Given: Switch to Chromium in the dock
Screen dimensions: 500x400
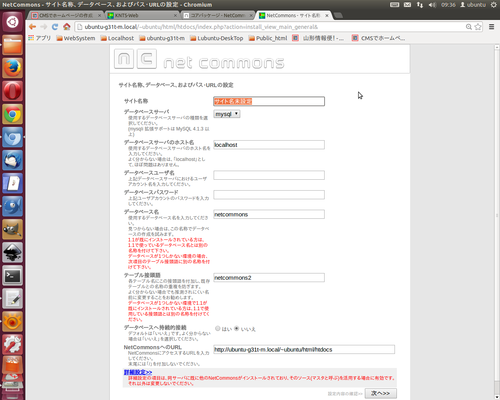Looking at the screenshot, I should (13, 137).
